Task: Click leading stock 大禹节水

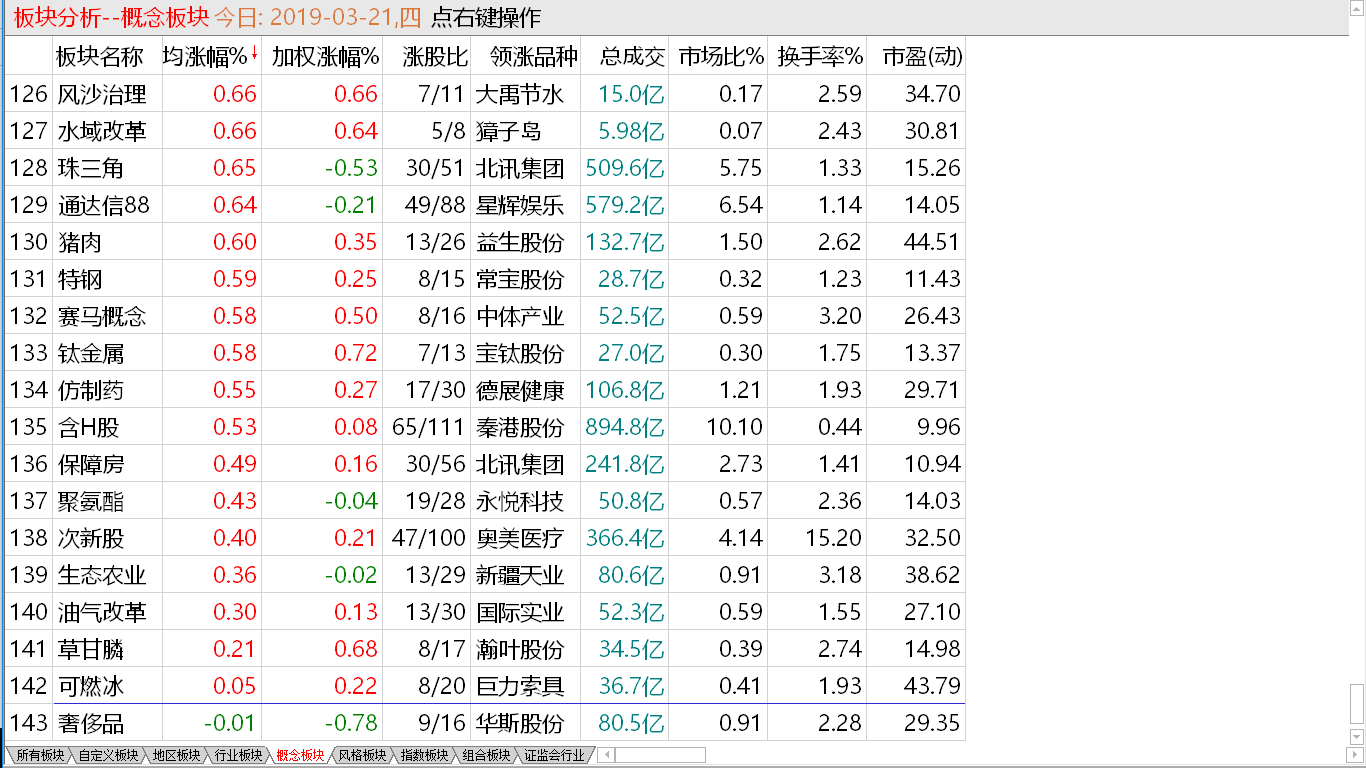Action: (x=520, y=94)
